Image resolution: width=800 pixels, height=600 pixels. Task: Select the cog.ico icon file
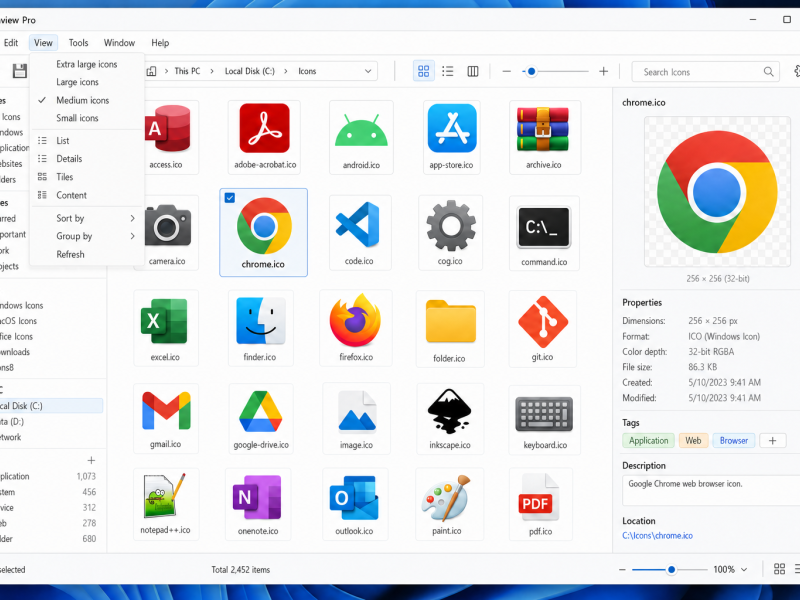point(450,233)
